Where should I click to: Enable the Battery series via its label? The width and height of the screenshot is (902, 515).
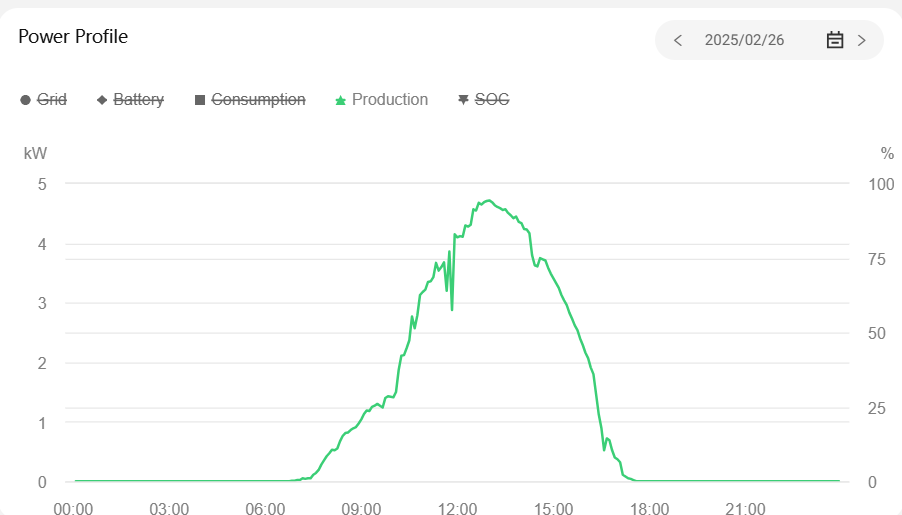pyautogui.click(x=138, y=100)
